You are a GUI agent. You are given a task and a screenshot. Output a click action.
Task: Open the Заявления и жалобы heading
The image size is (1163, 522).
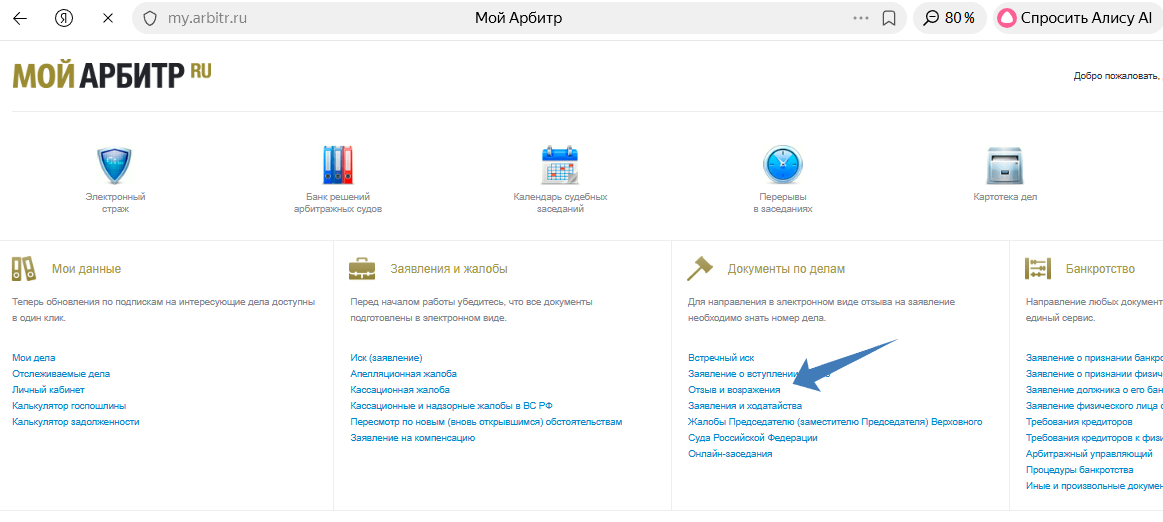[449, 268]
